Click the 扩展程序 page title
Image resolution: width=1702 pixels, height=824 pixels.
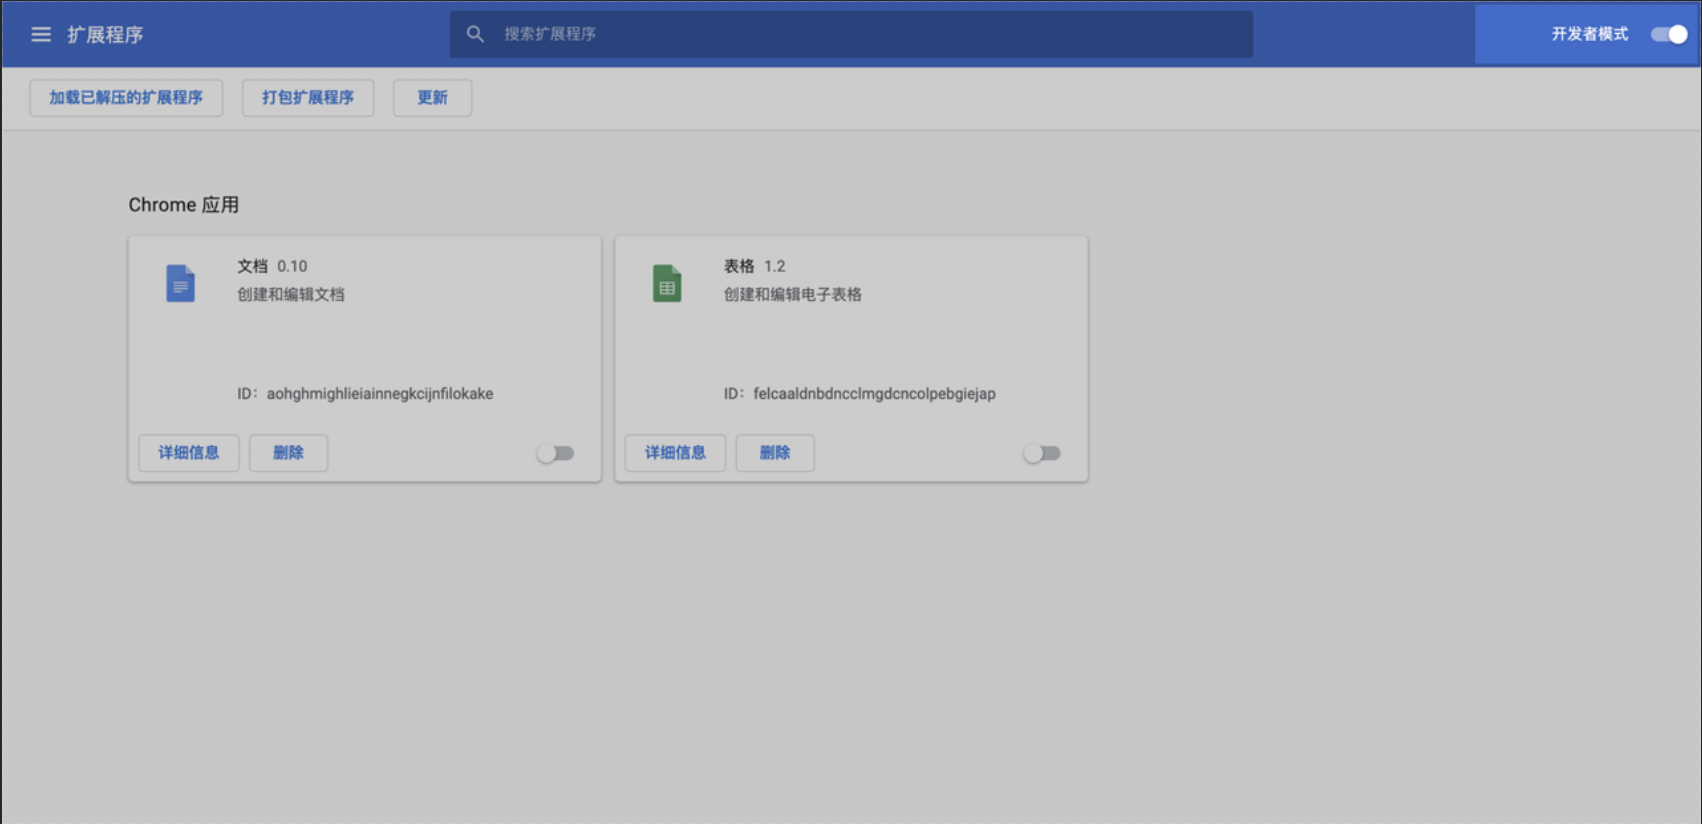105,35
